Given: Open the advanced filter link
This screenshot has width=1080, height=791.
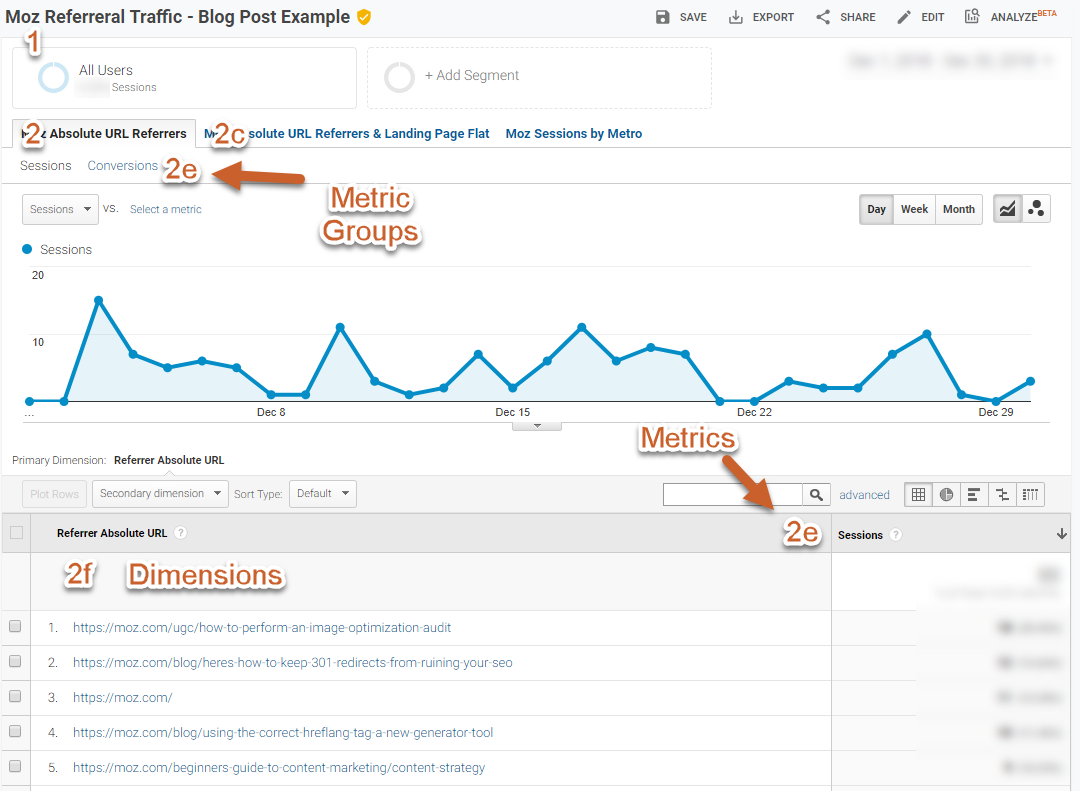Looking at the screenshot, I should pos(864,494).
